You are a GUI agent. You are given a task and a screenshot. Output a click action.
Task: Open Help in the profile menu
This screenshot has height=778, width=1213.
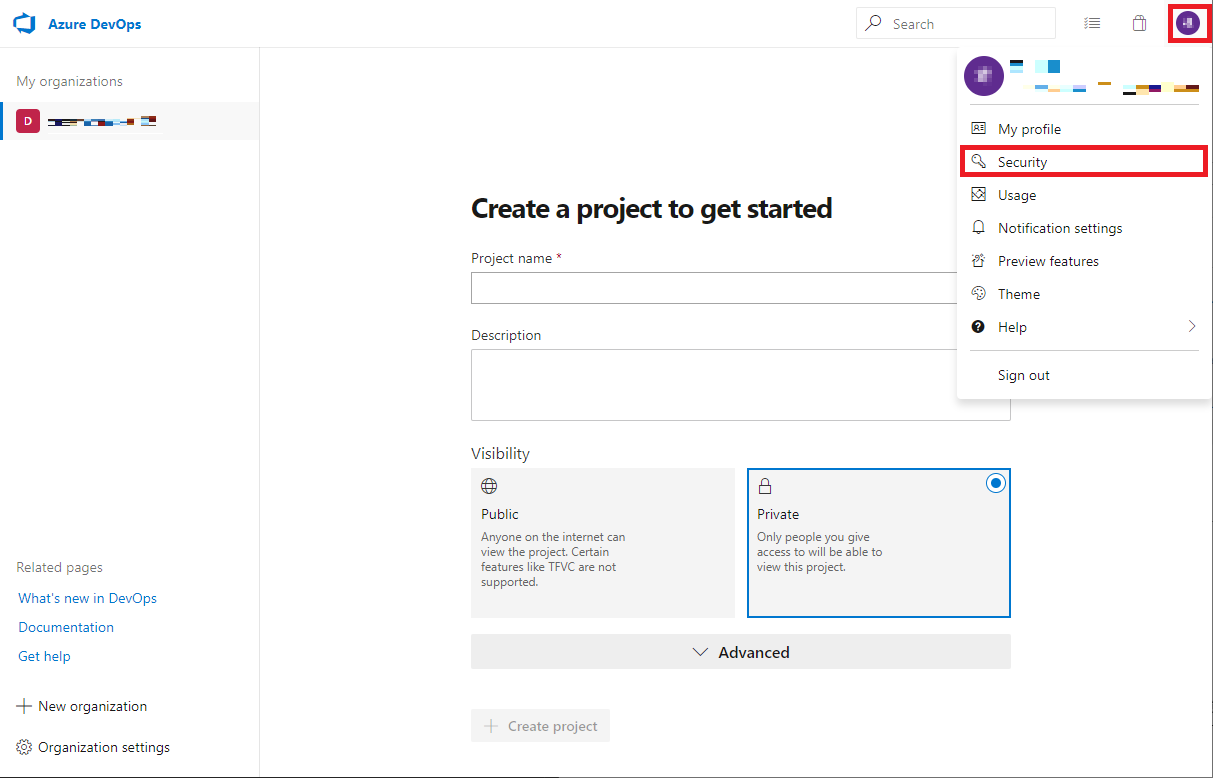point(1084,326)
